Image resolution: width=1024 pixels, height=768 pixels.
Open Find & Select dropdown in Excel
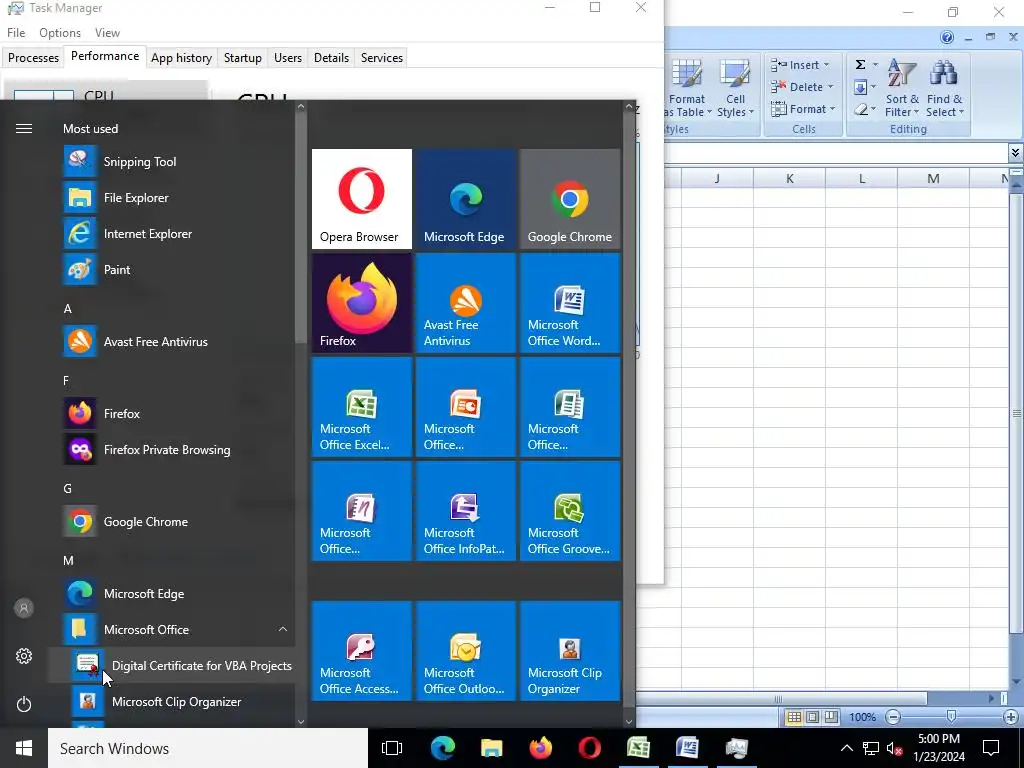click(944, 88)
